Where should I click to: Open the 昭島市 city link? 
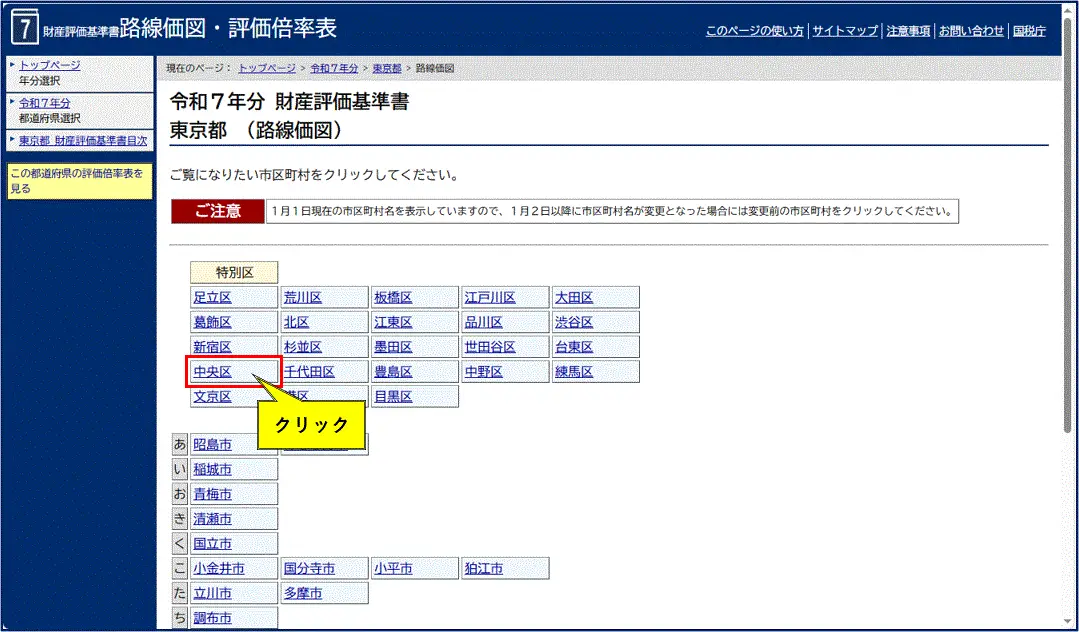tap(212, 444)
